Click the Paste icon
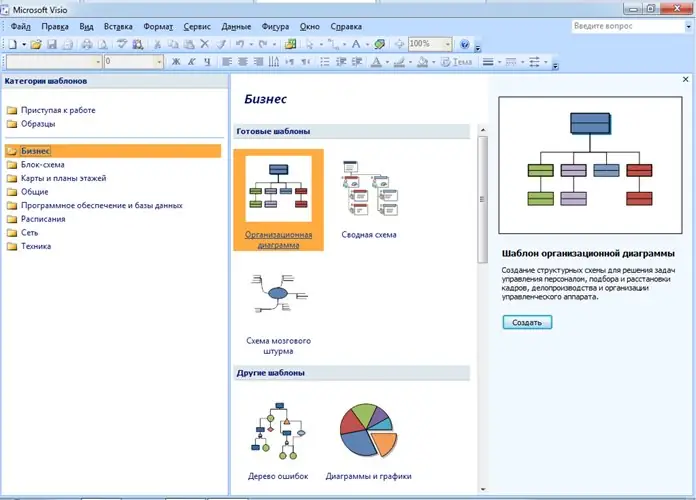The width and height of the screenshot is (696, 500). point(189,44)
